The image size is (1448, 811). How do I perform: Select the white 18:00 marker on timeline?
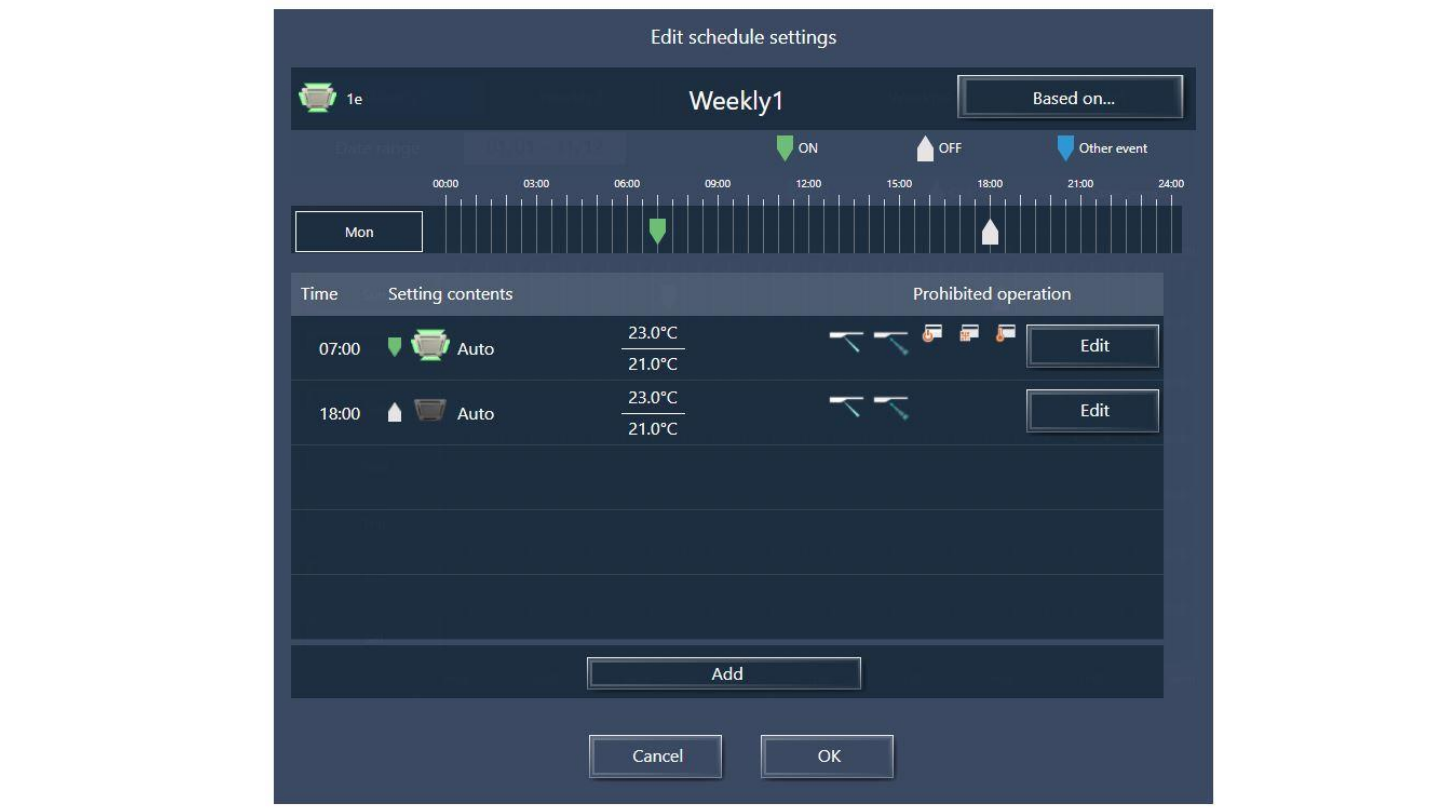click(x=990, y=232)
